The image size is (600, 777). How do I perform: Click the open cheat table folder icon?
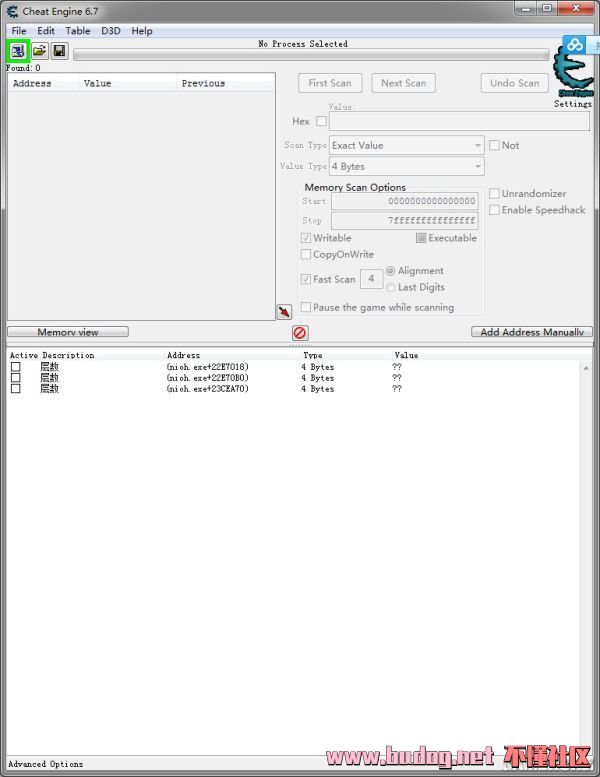coord(40,51)
